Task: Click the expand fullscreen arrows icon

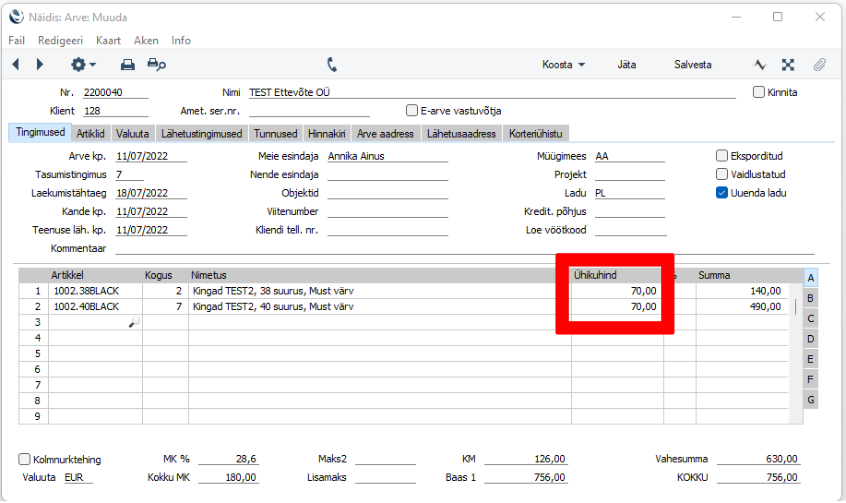Action: pyautogui.click(x=788, y=65)
